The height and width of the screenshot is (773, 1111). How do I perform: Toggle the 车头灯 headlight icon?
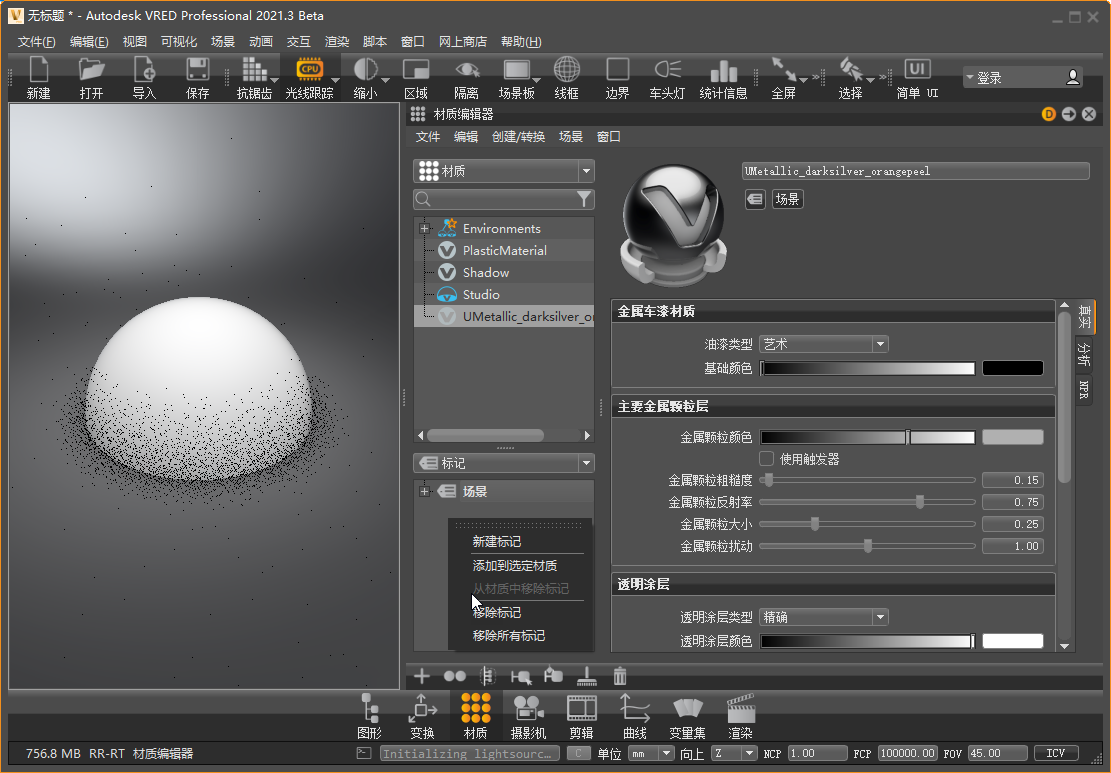pos(667,78)
